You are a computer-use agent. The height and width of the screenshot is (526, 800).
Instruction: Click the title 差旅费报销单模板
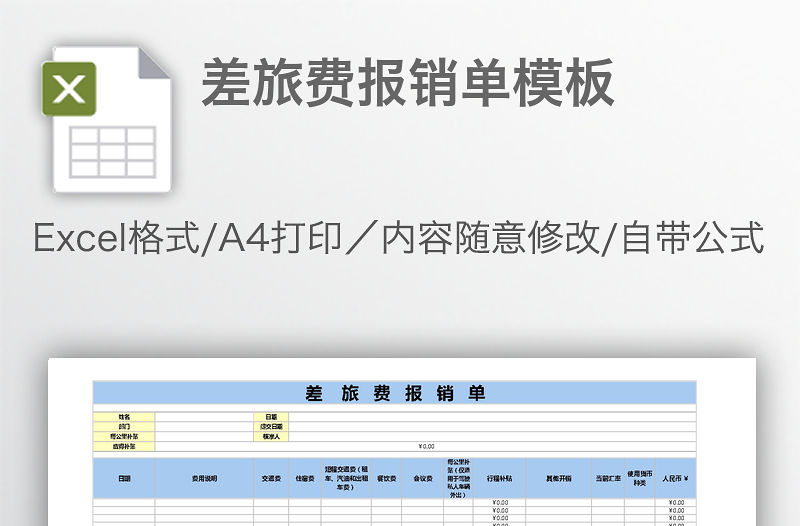pyautogui.click(x=408, y=83)
